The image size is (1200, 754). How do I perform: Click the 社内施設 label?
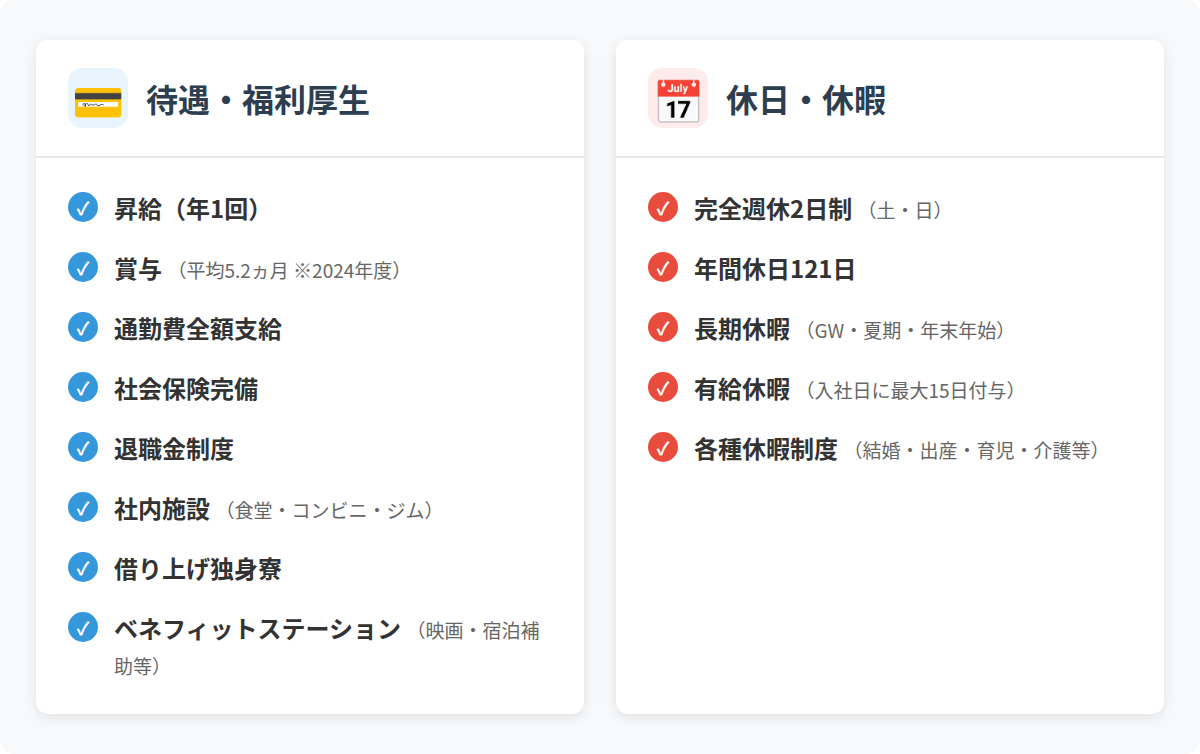(x=162, y=510)
